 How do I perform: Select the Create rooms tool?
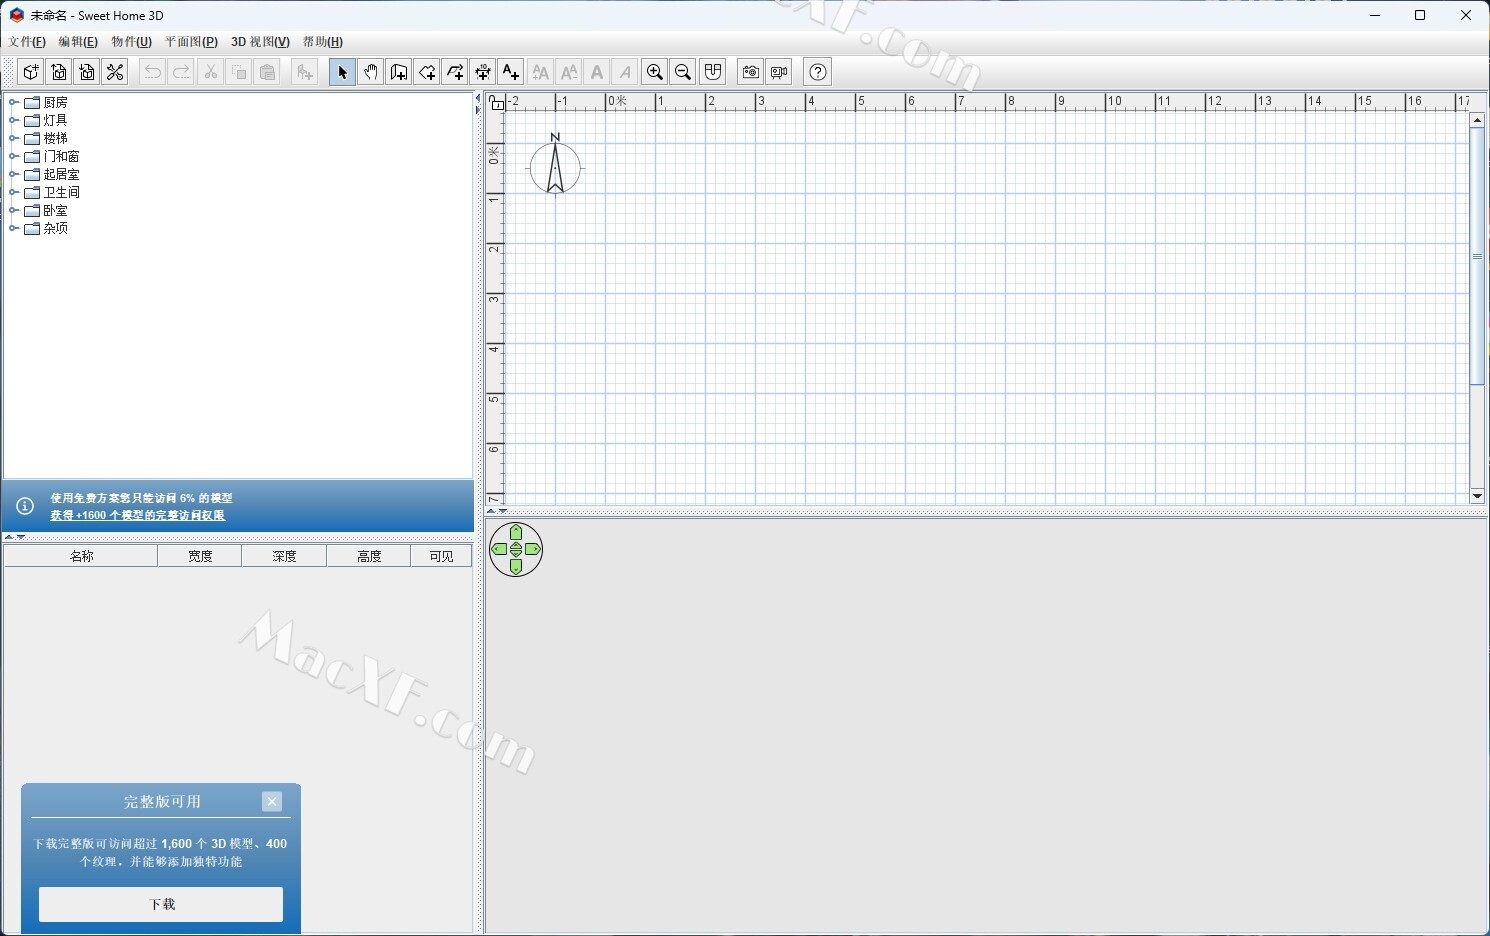pos(427,72)
